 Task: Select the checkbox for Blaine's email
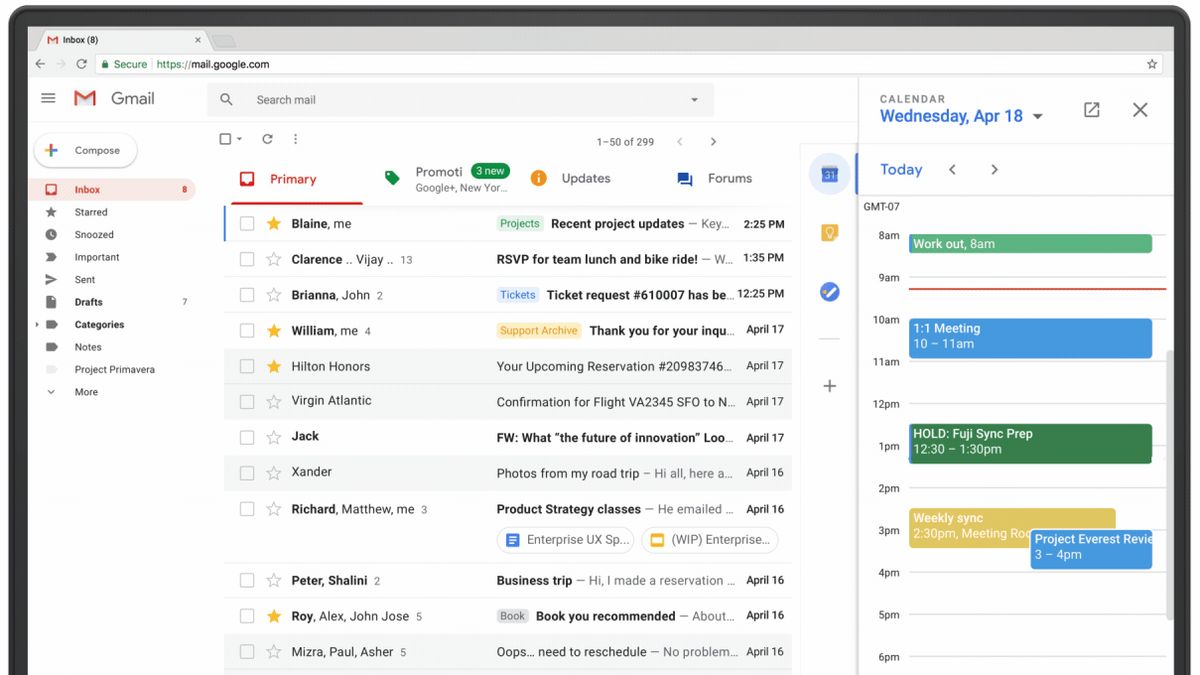(x=246, y=223)
